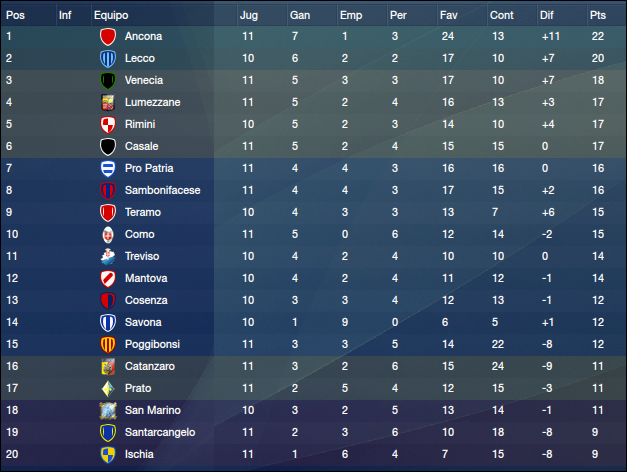This screenshot has height=472, width=627.
Task: Open the Rimini checkered red crest
Action: (x=108, y=124)
